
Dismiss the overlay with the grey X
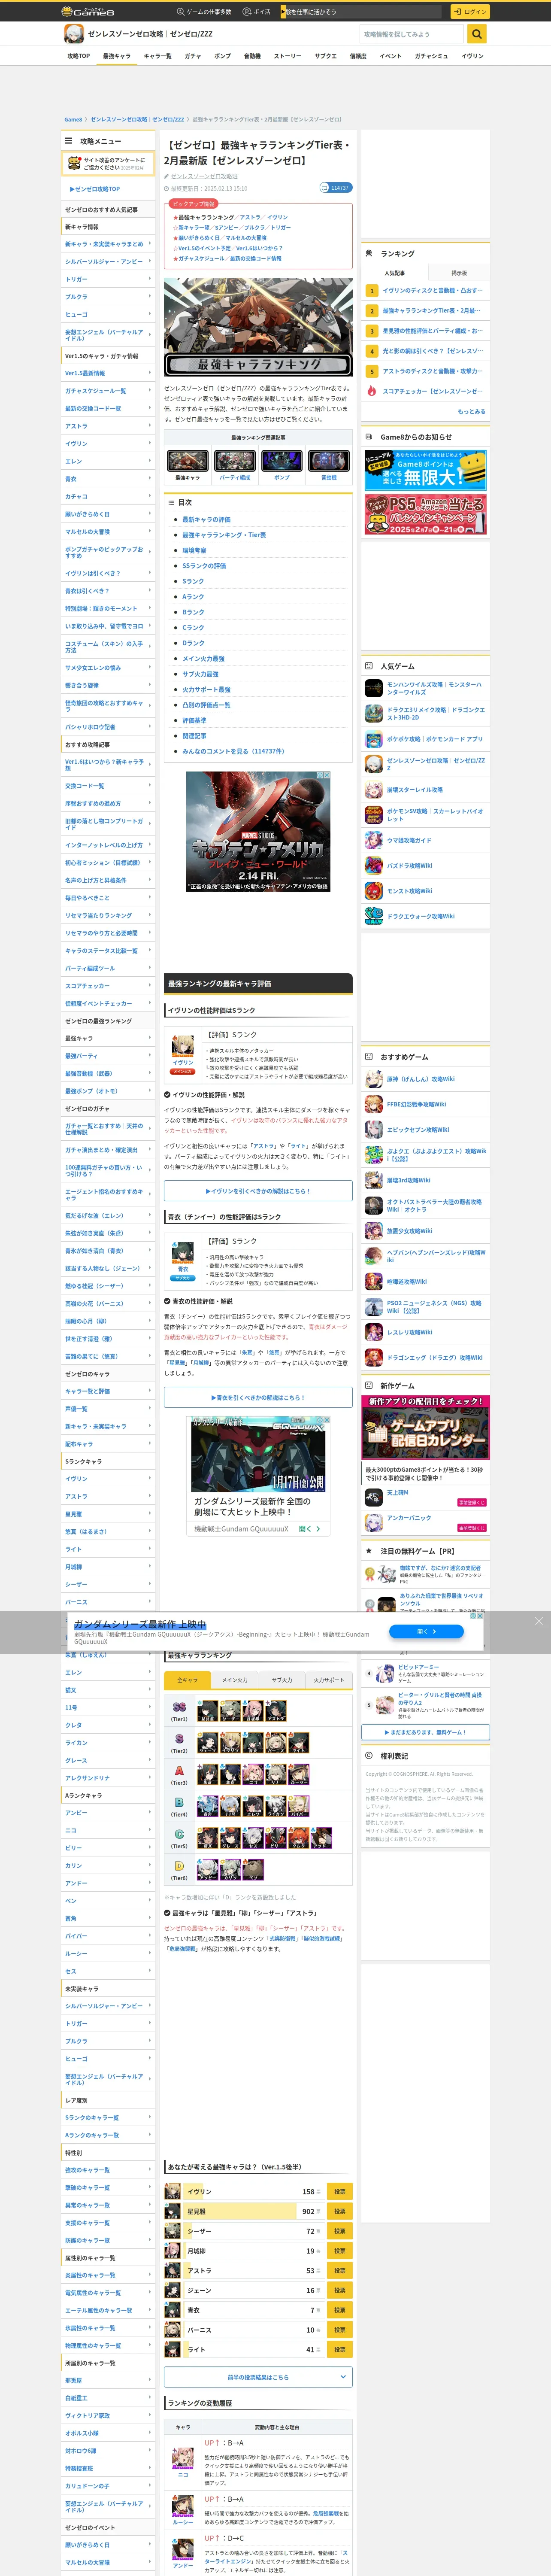pos(539,1621)
